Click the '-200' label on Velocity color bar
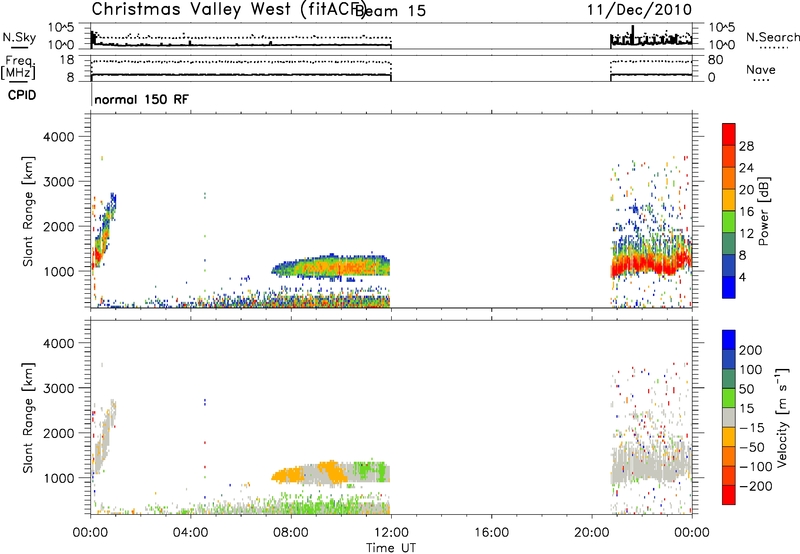The image size is (800, 554). [756, 486]
